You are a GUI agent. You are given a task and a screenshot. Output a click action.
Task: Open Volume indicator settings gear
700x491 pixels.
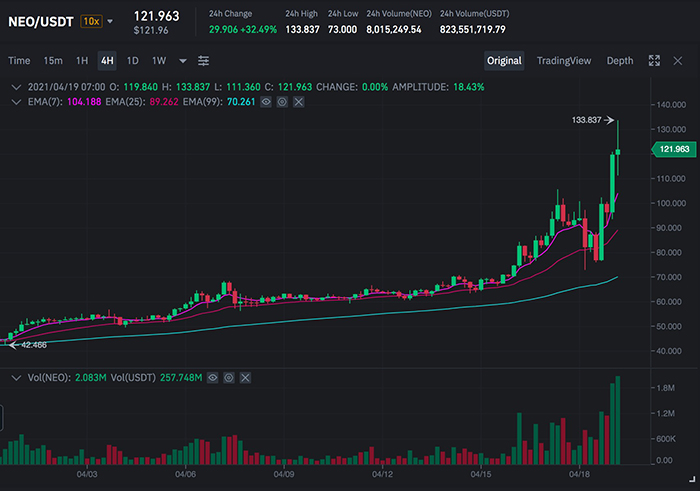(x=229, y=377)
